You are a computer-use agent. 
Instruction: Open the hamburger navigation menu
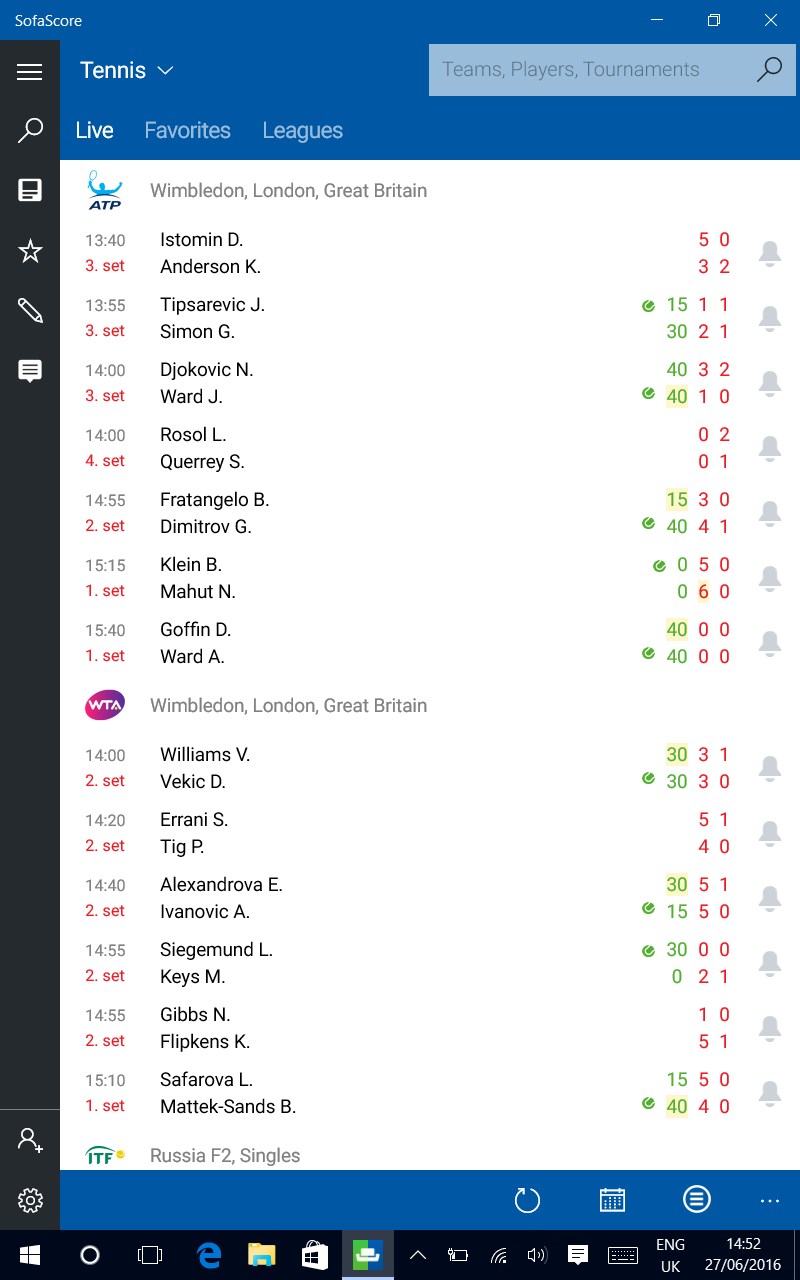tap(30, 71)
